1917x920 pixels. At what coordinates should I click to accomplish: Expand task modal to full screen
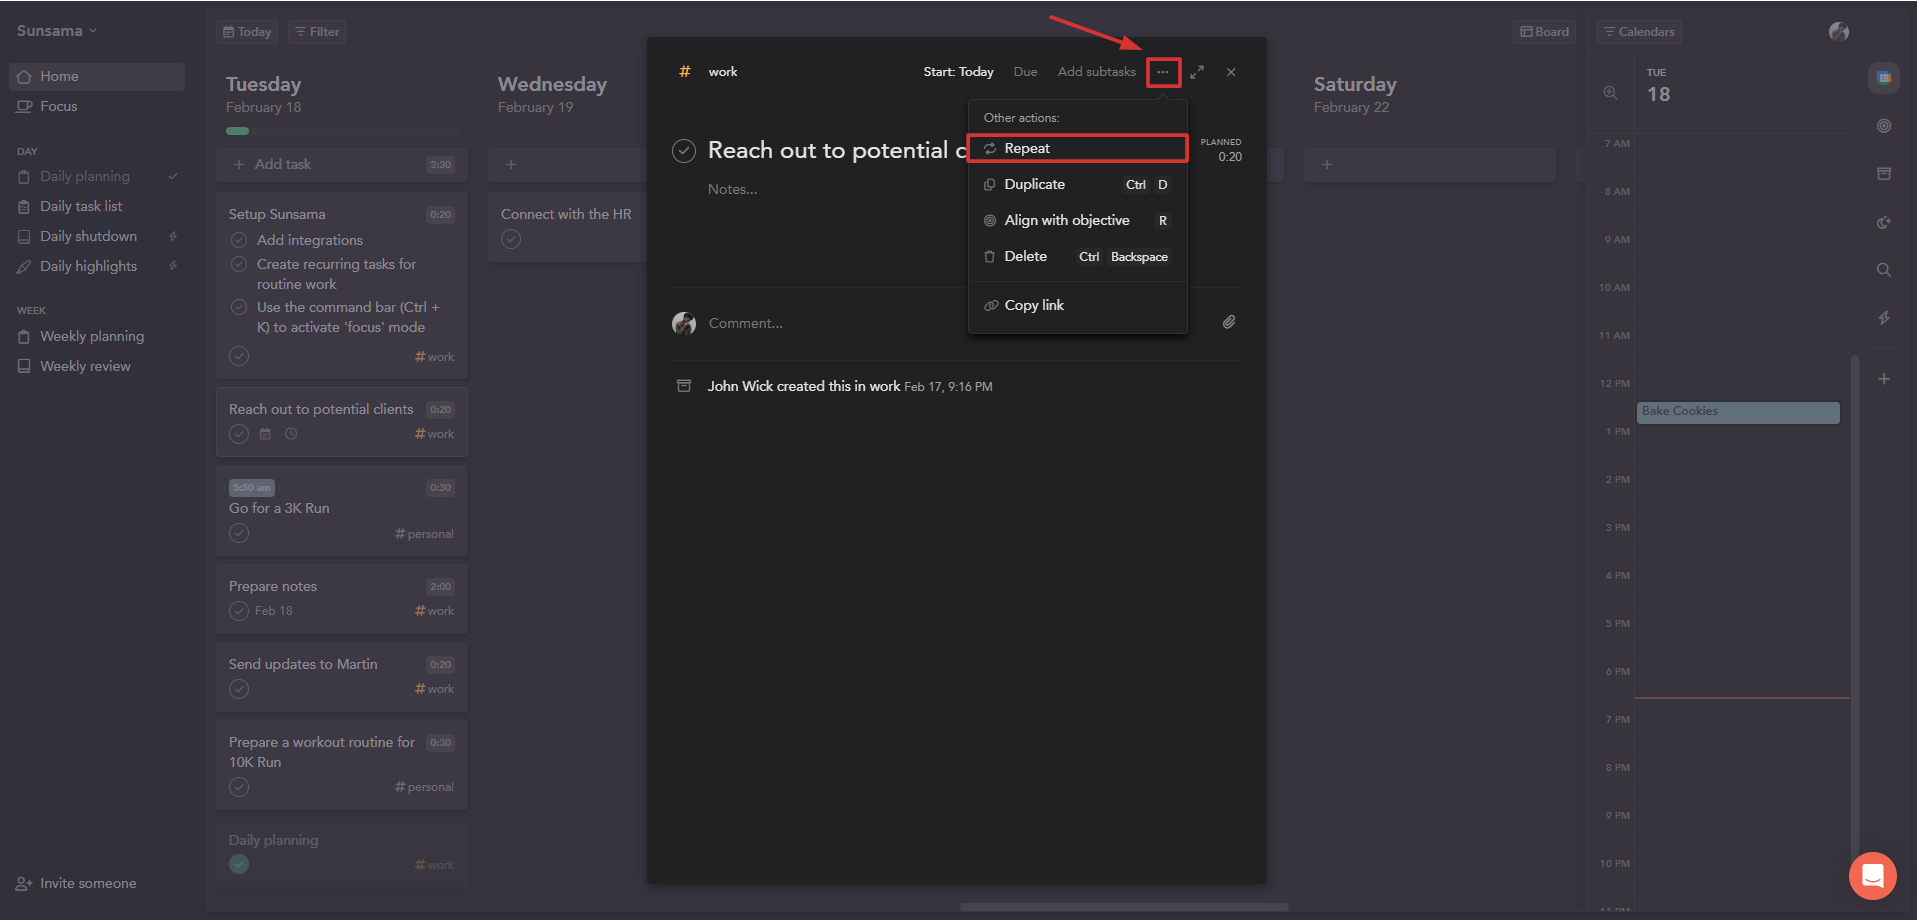pyautogui.click(x=1197, y=72)
